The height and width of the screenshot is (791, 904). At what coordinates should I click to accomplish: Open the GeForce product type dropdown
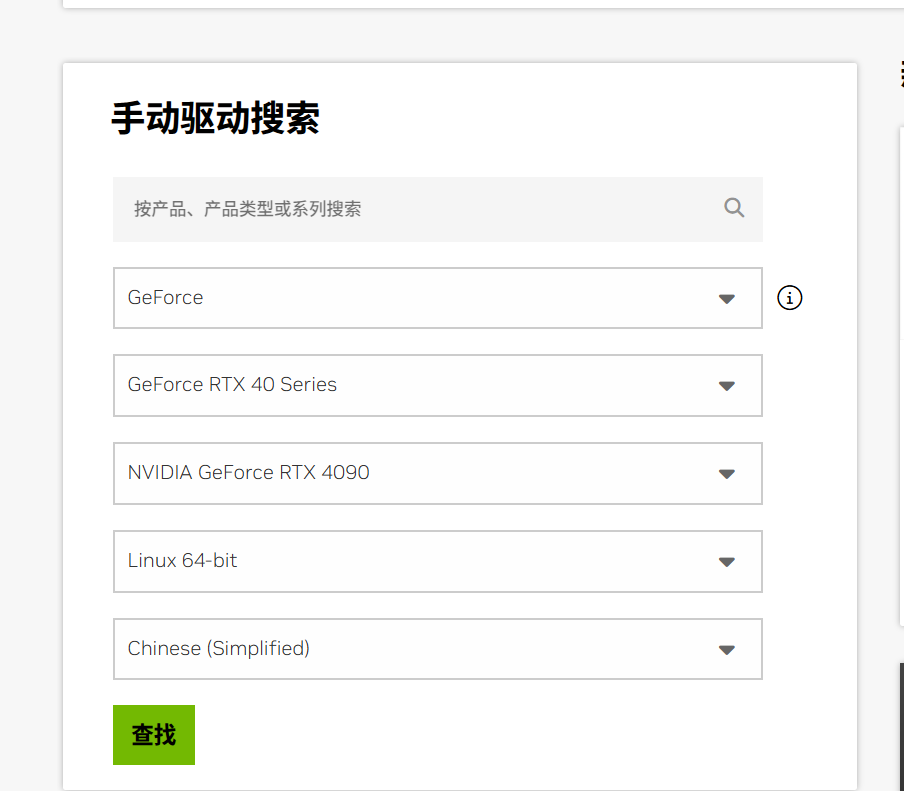point(438,298)
